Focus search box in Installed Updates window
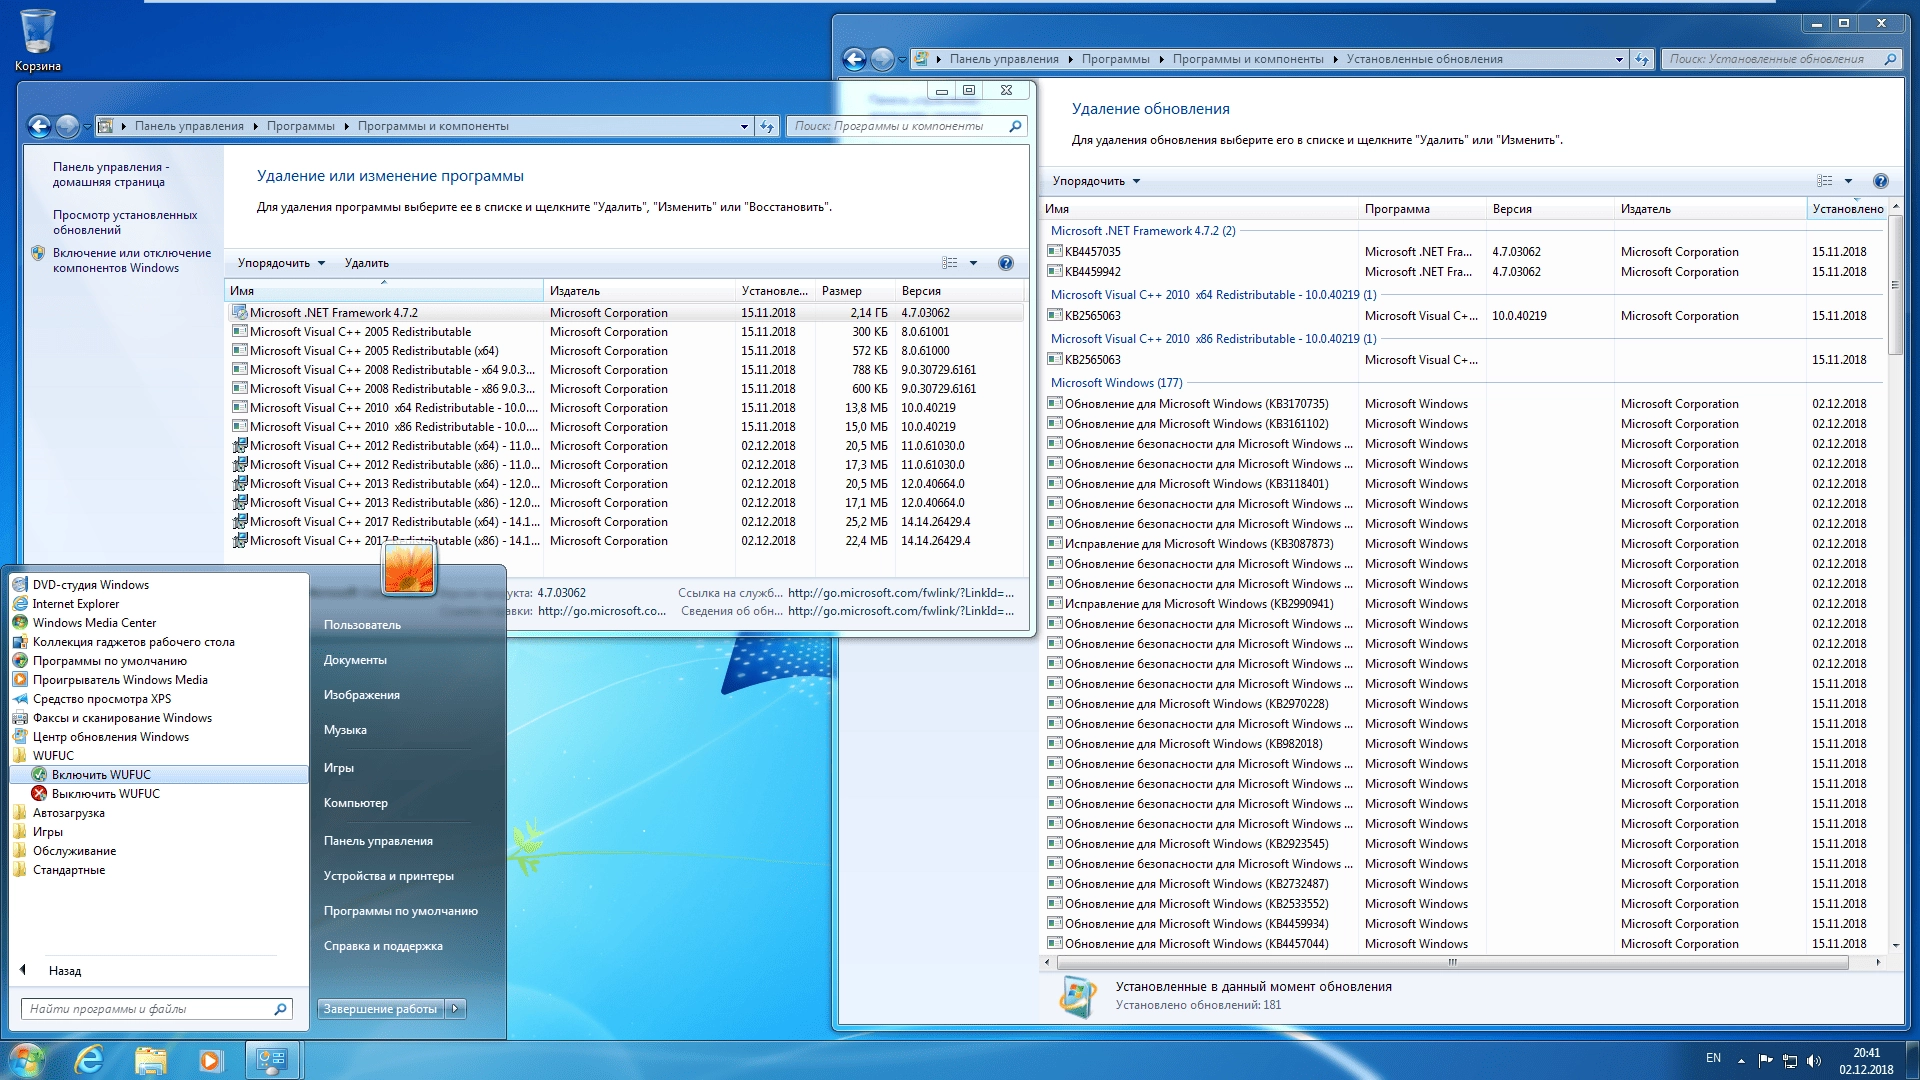 pyautogui.click(x=1781, y=59)
